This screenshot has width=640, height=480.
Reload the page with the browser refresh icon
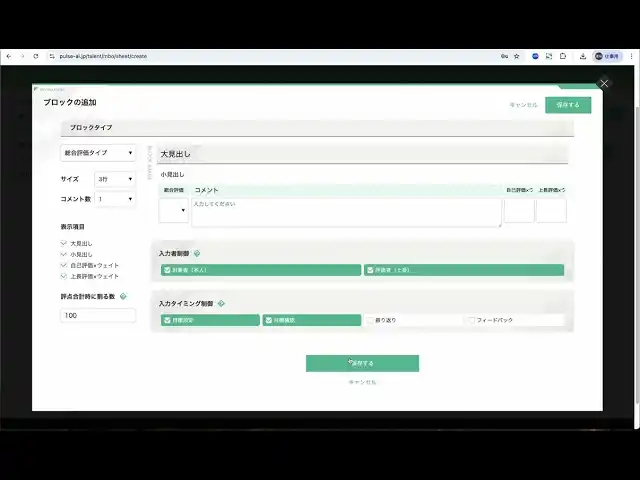point(36,56)
